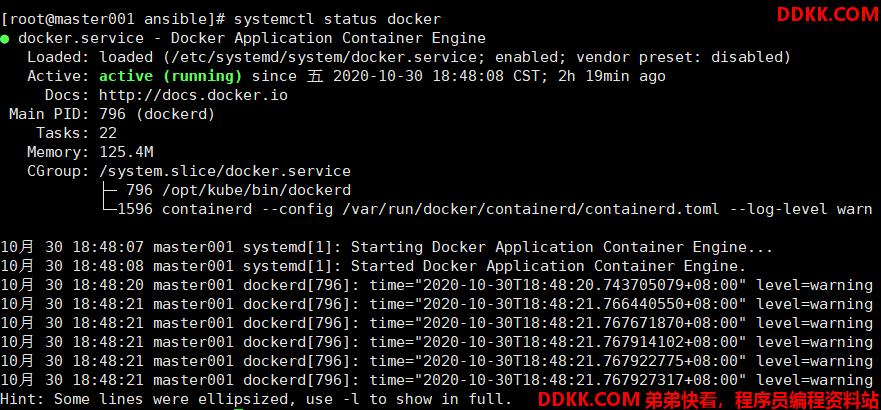Click the systemctl status docker command
The height and width of the screenshot is (410, 881).
(x=337, y=19)
